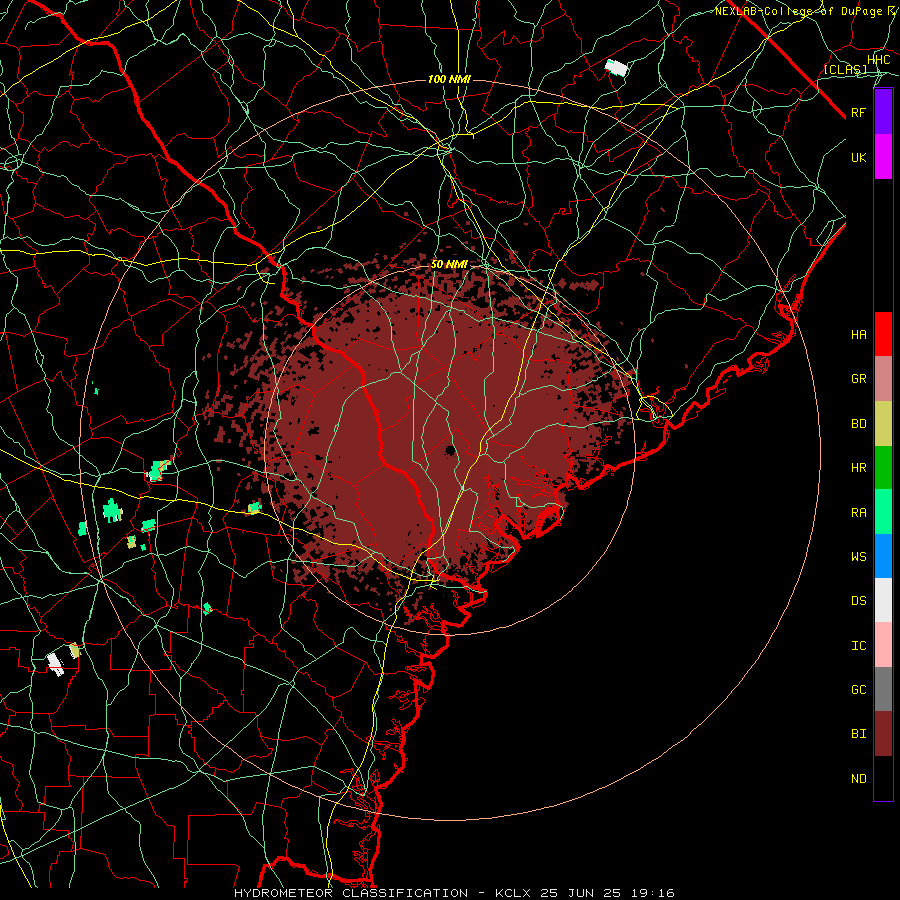Select the pink IC ice crystals swatch
This screenshot has width=900, height=900.
pos(883,645)
